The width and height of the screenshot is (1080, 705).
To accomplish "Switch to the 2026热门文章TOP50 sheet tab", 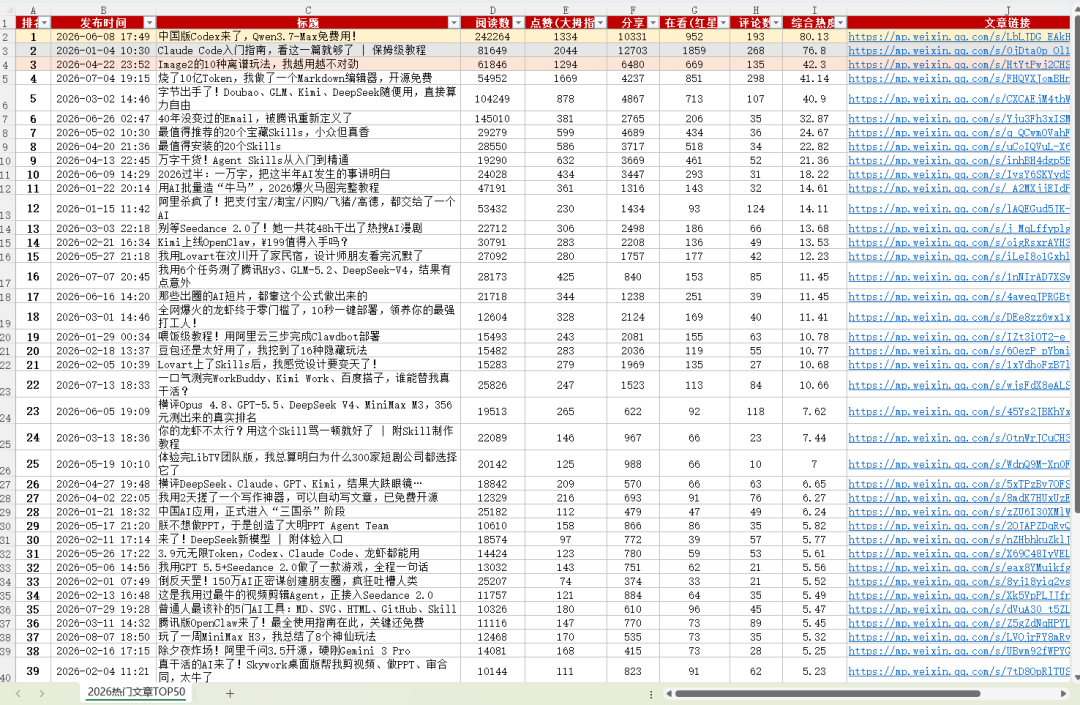I will point(136,692).
